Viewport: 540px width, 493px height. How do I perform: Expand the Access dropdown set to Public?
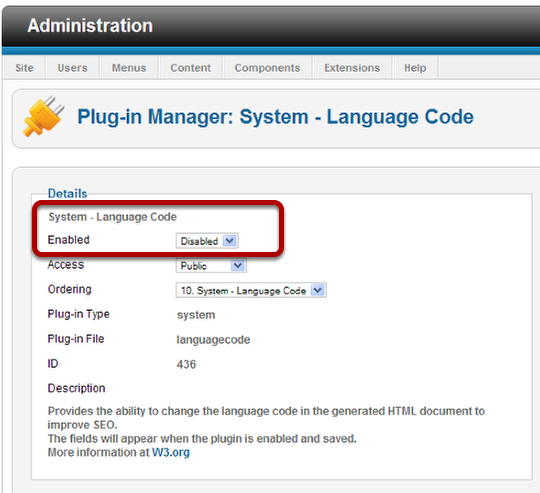[237, 265]
